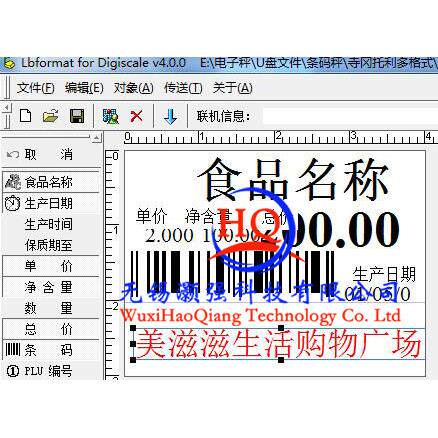The image size is (438, 438).
Task: Delete with the red X icon
Action: click(136, 116)
